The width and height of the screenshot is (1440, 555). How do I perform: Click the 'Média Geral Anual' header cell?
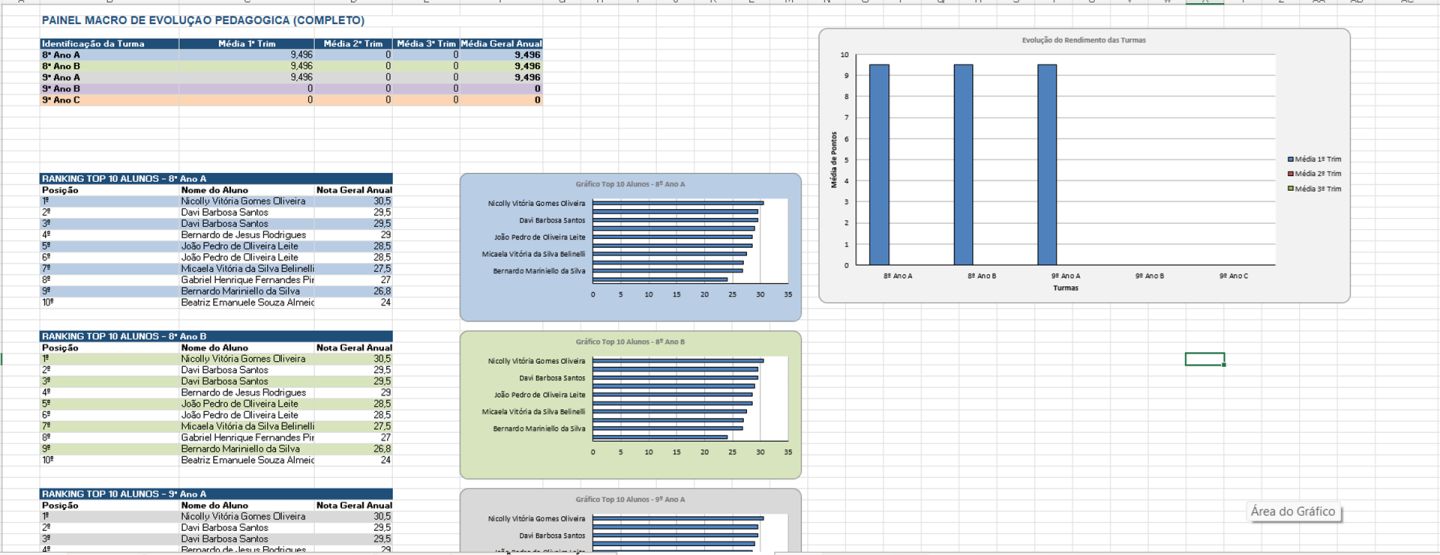[x=501, y=44]
